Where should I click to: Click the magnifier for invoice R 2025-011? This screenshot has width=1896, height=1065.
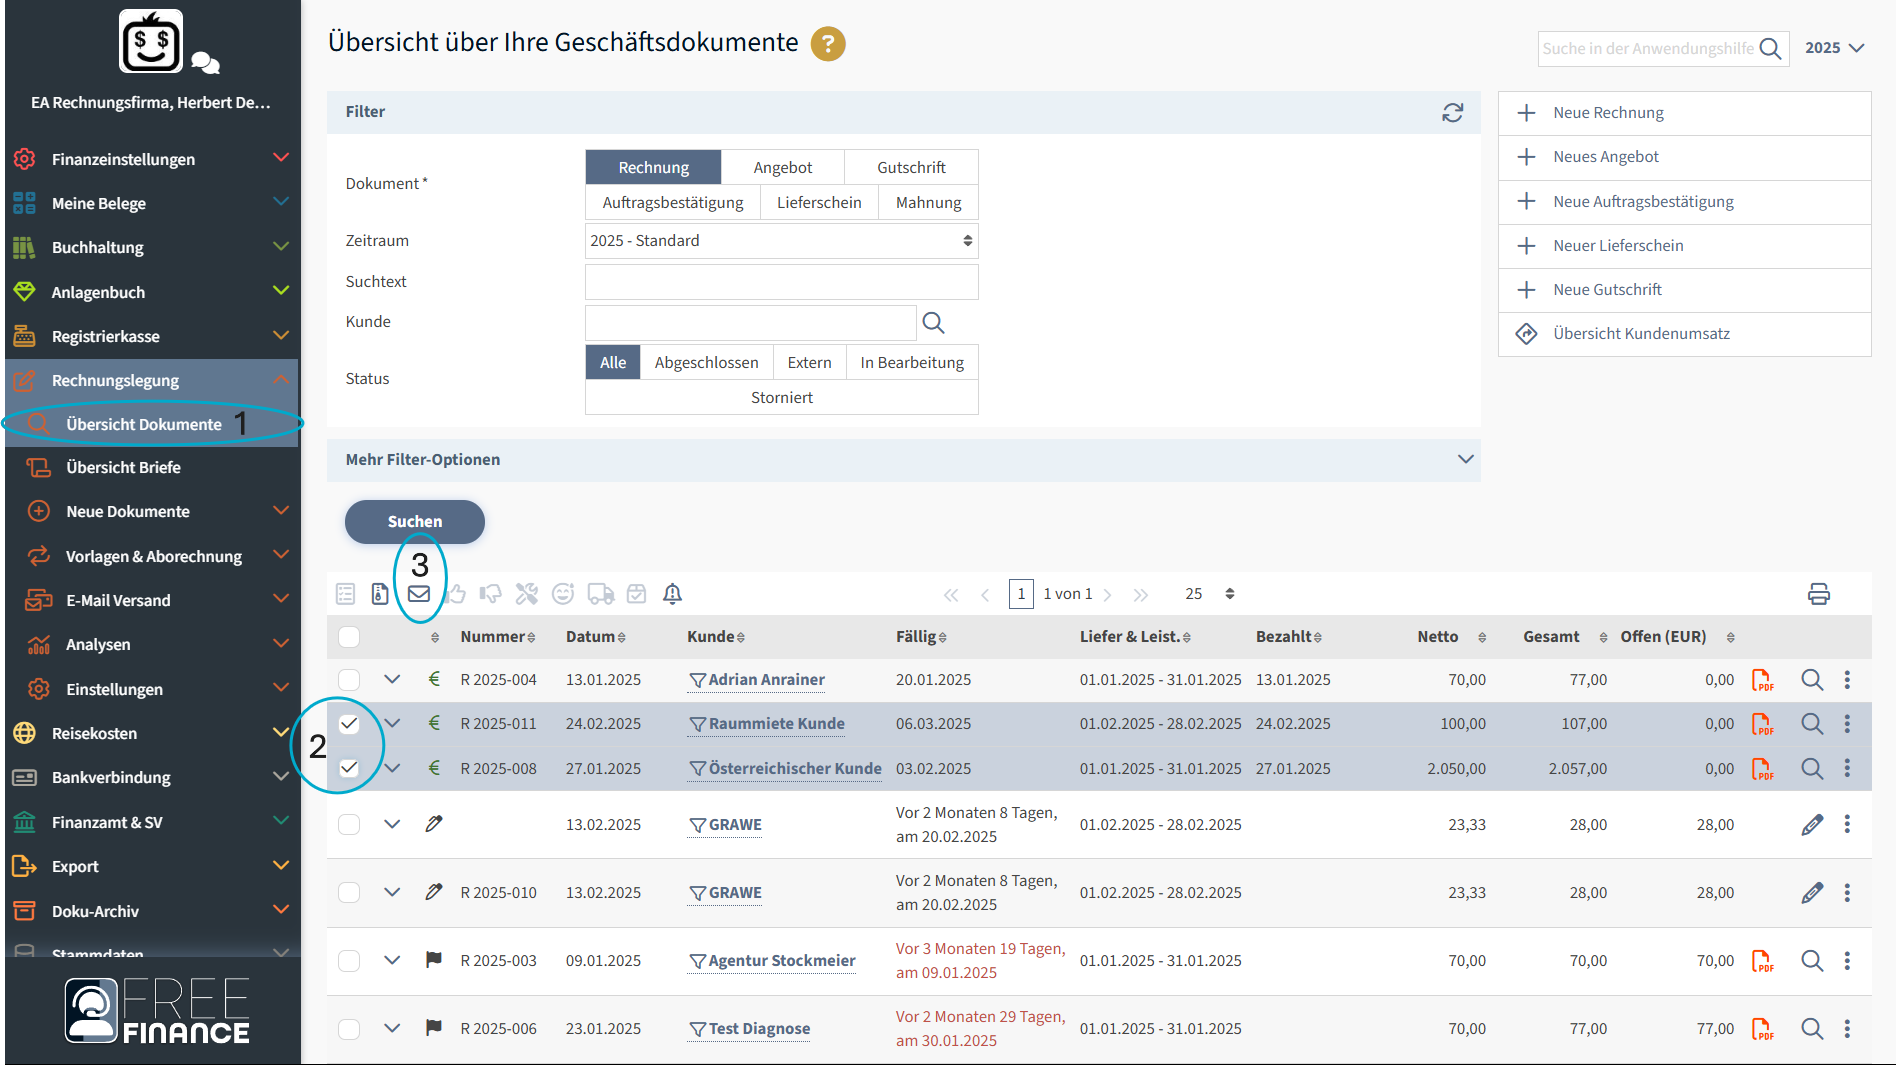point(1811,724)
